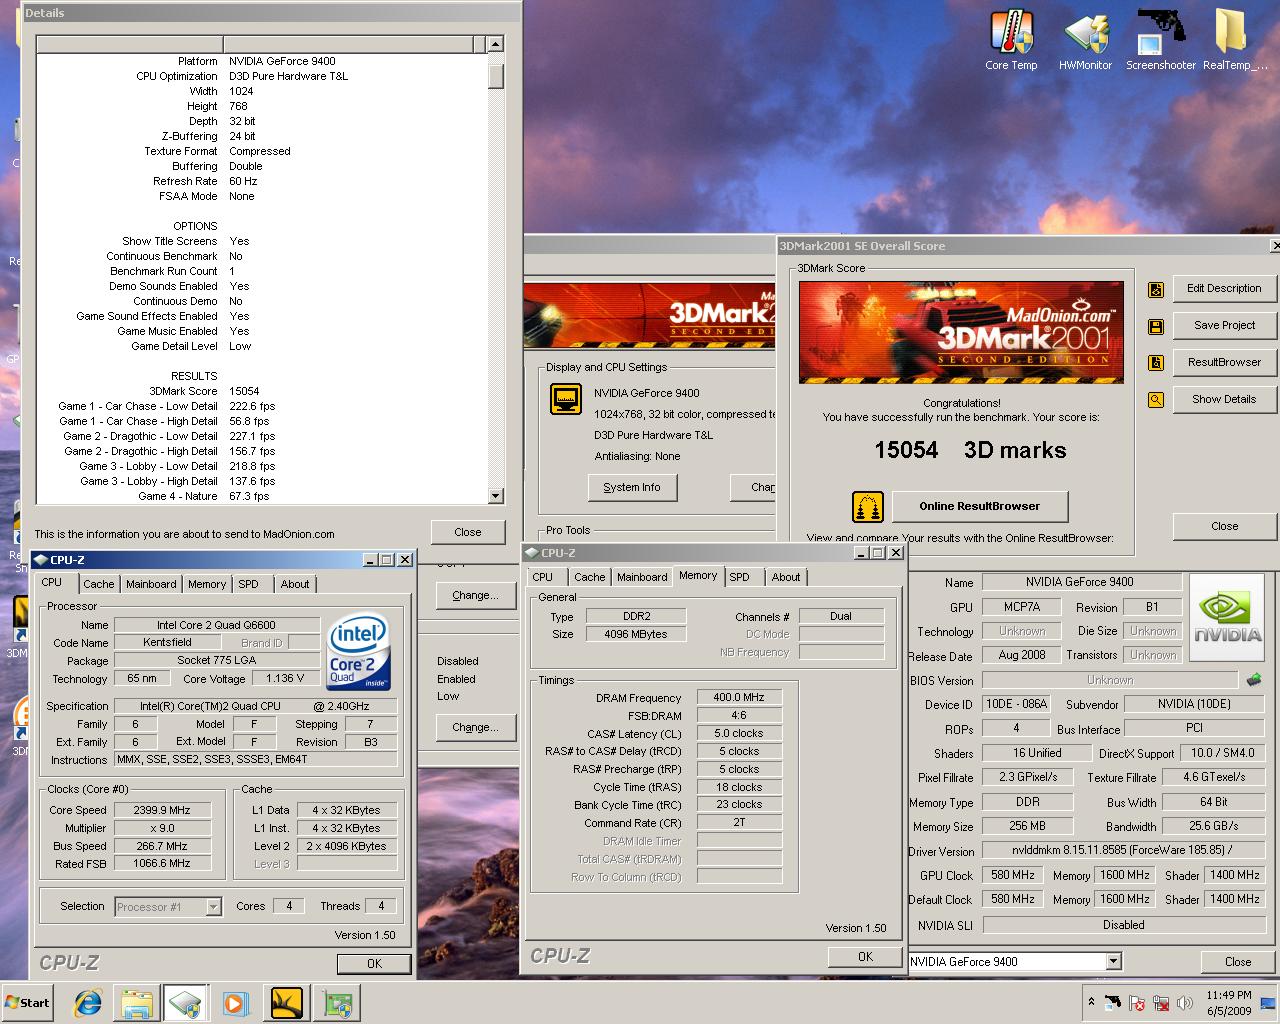Switch to 3DMark2001 taskbar item

(x=287, y=1003)
